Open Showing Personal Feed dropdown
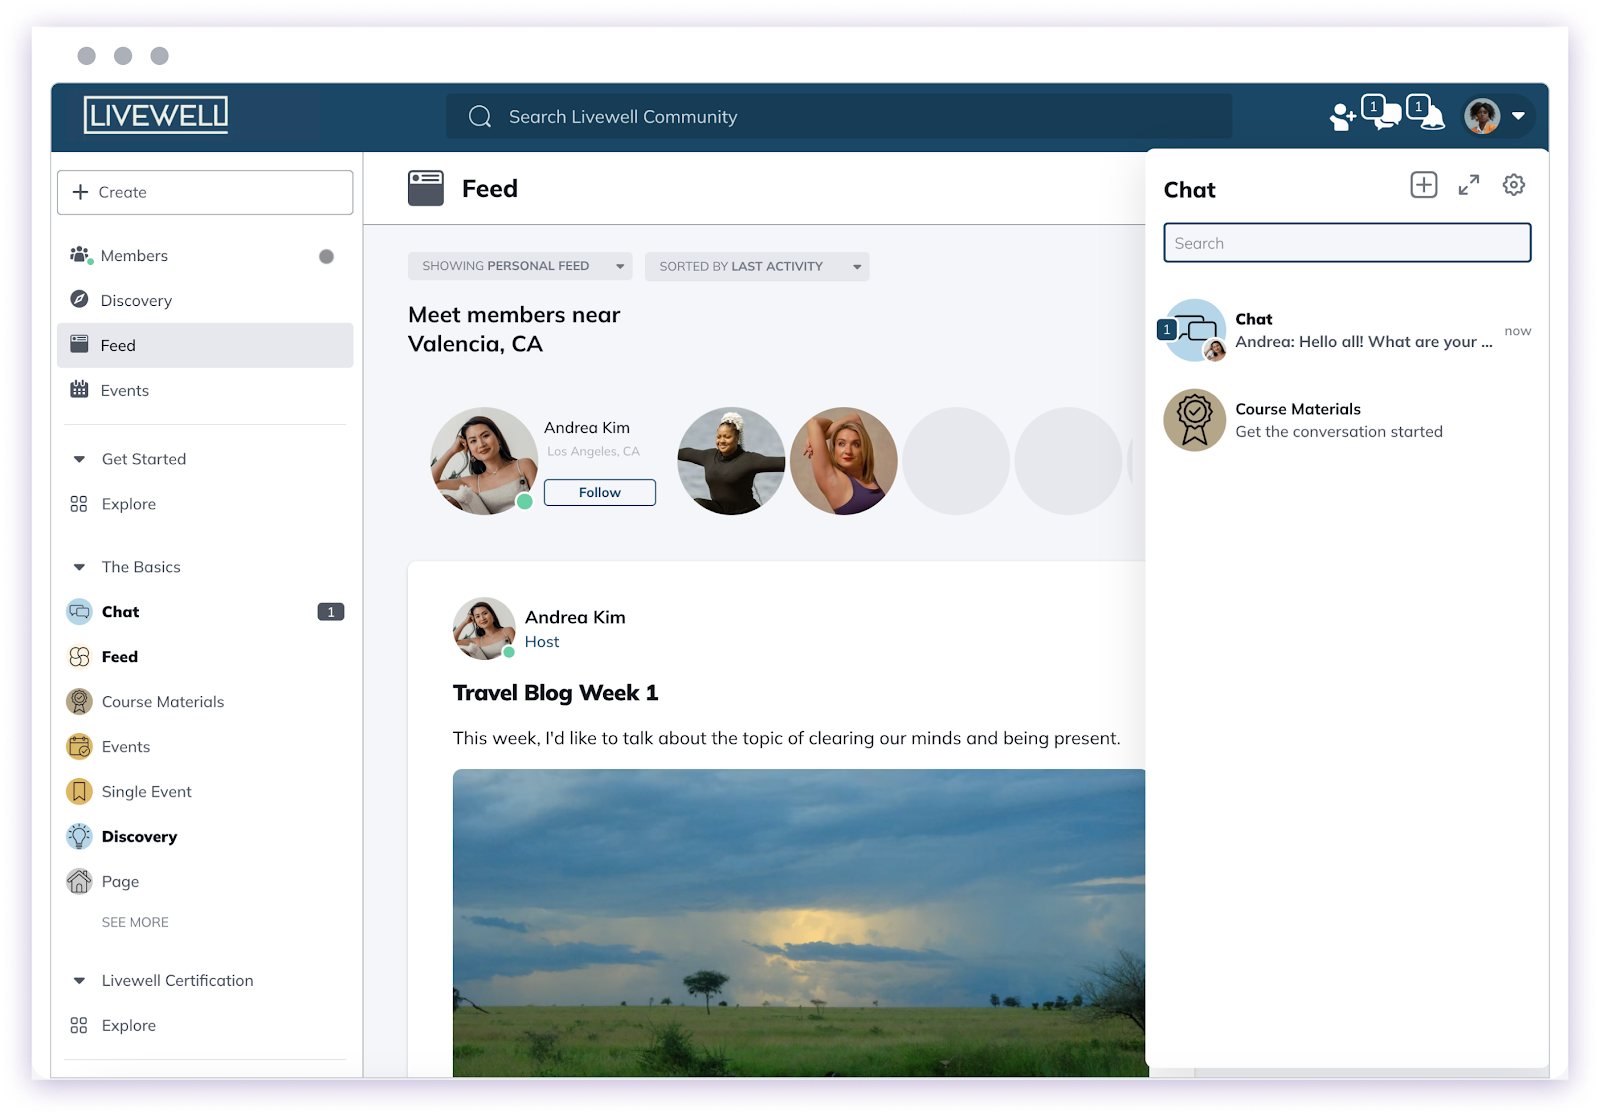1600x1116 pixels. pyautogui.click(x=520, y=266)
